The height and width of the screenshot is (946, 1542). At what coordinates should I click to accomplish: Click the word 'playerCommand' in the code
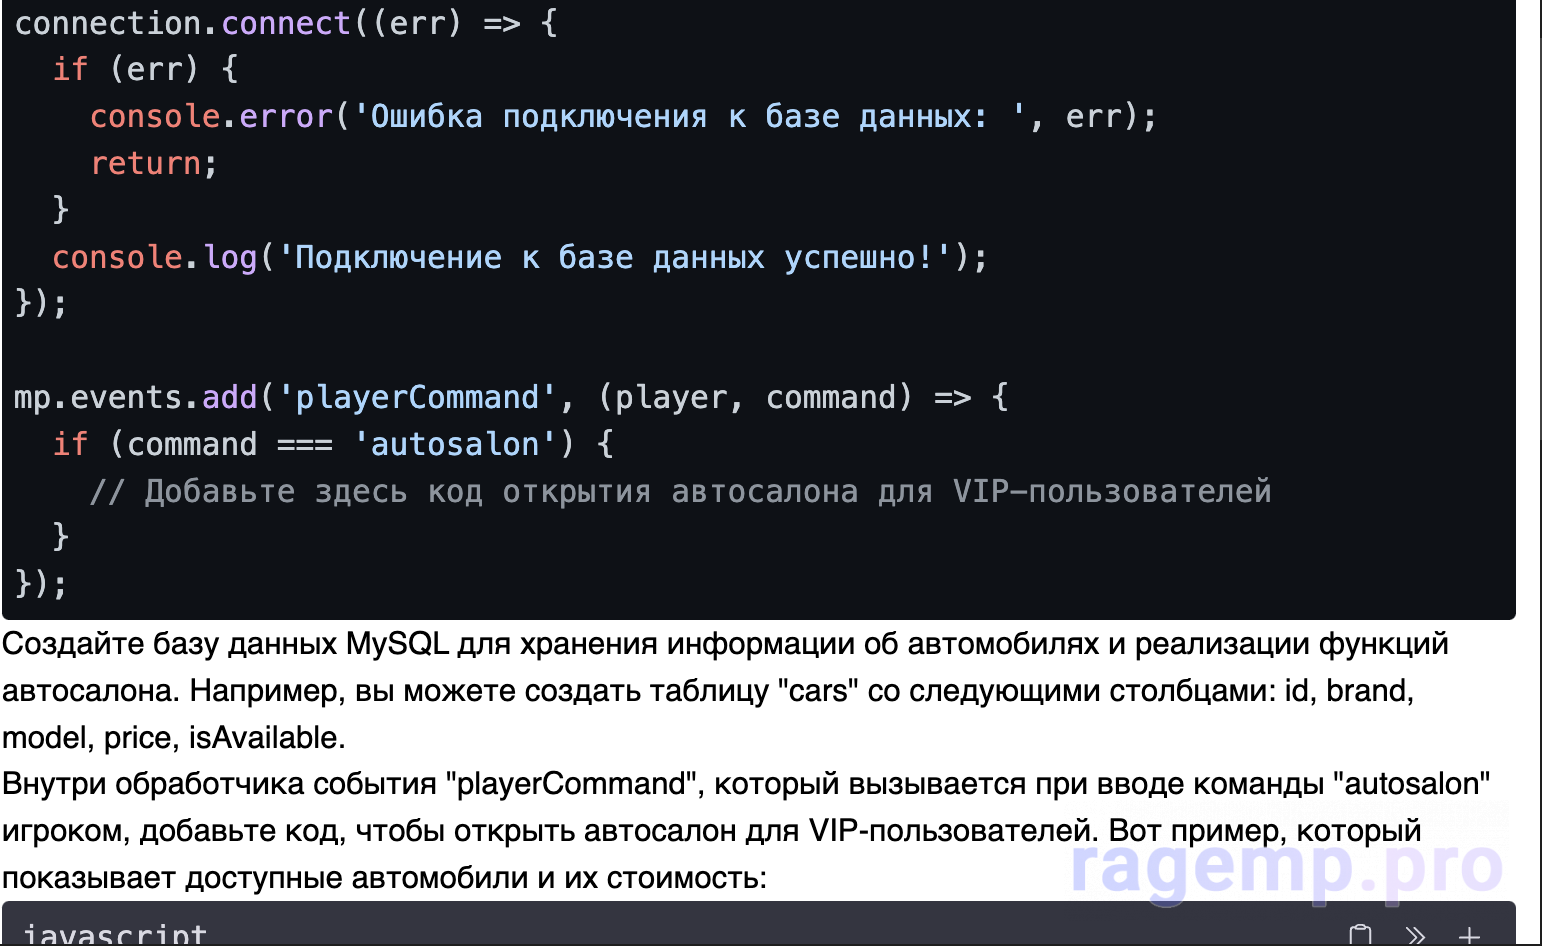(x=417, y=397)
